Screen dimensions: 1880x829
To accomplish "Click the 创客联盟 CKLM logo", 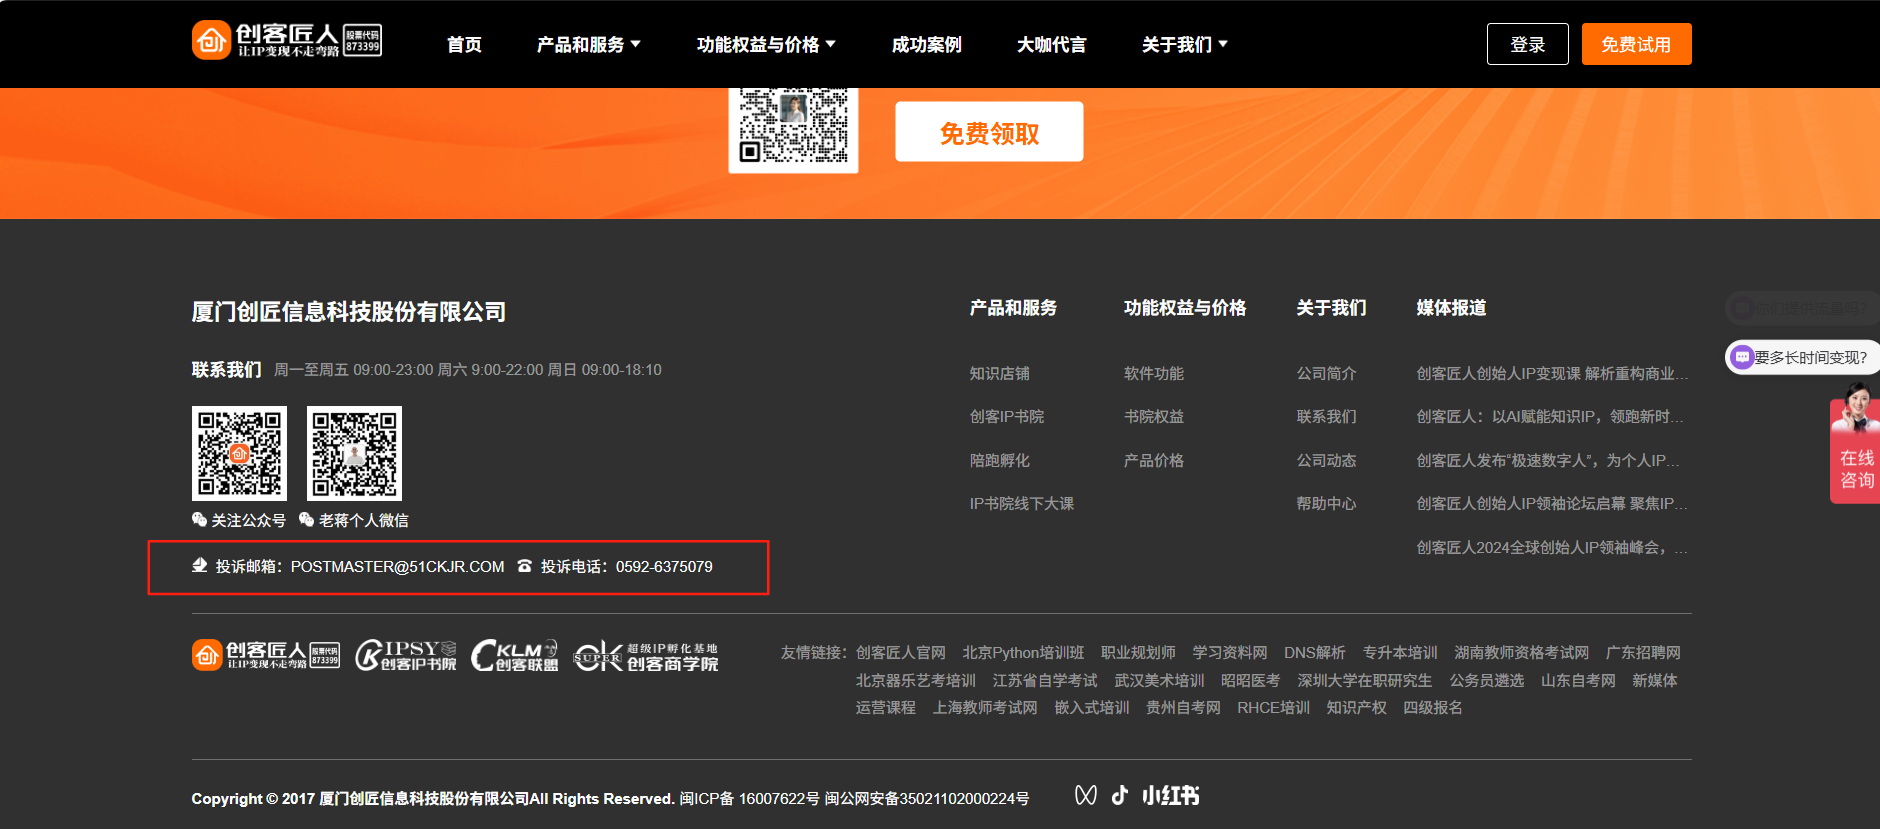I will click(514, 655).
